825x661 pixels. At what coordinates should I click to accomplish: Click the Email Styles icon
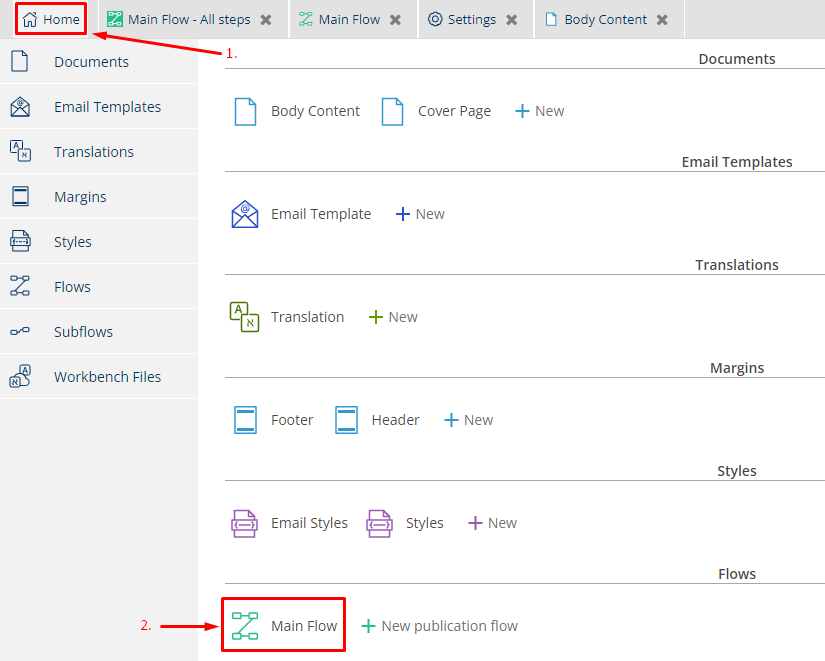tap(245, 523)
